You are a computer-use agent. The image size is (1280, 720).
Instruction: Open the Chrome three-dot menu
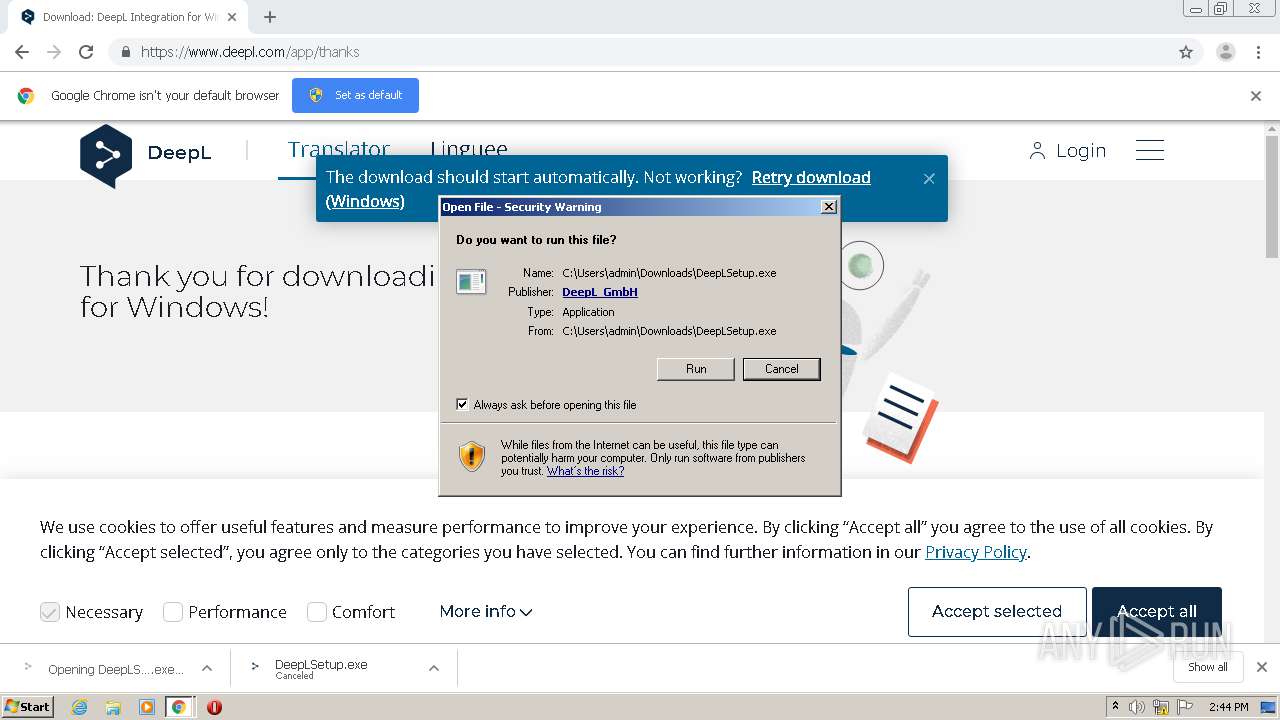[x=1259, y=52]
